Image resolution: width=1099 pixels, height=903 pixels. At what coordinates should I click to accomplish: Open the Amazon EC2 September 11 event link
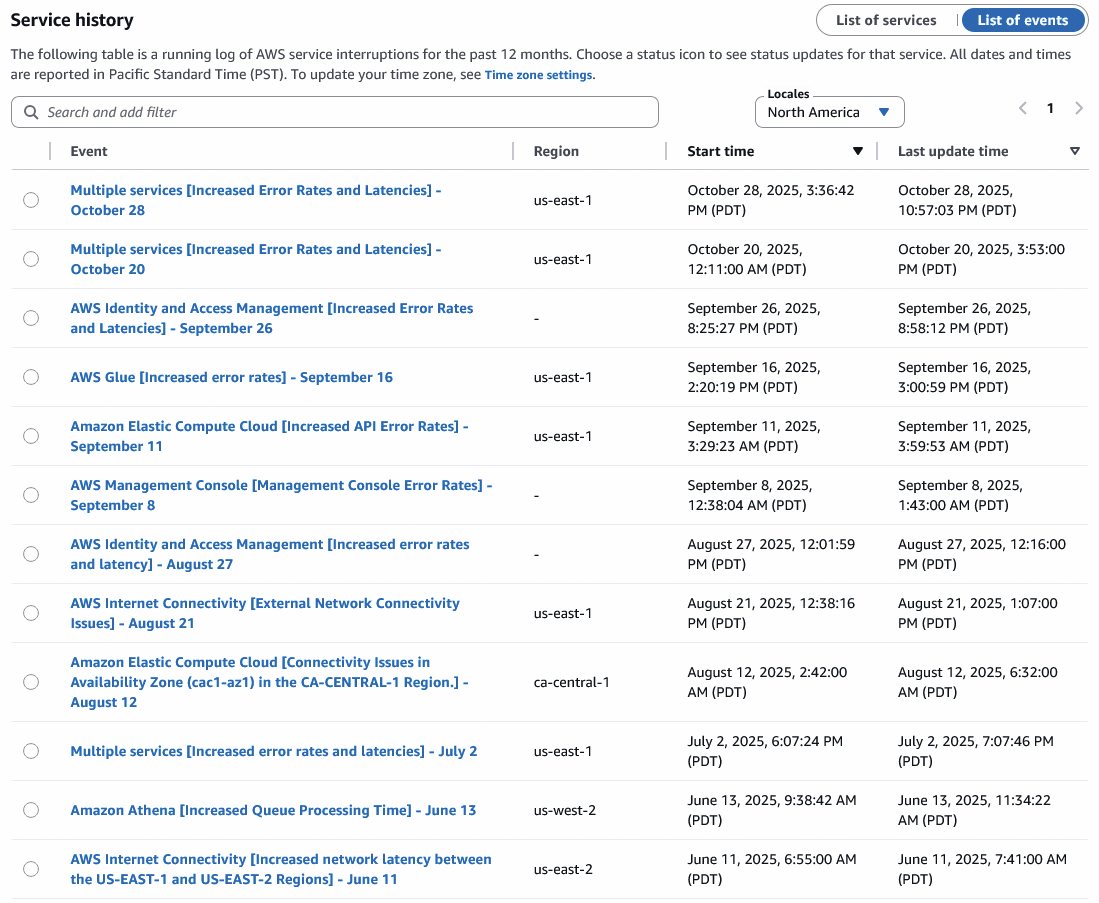[x=269, y=436]
